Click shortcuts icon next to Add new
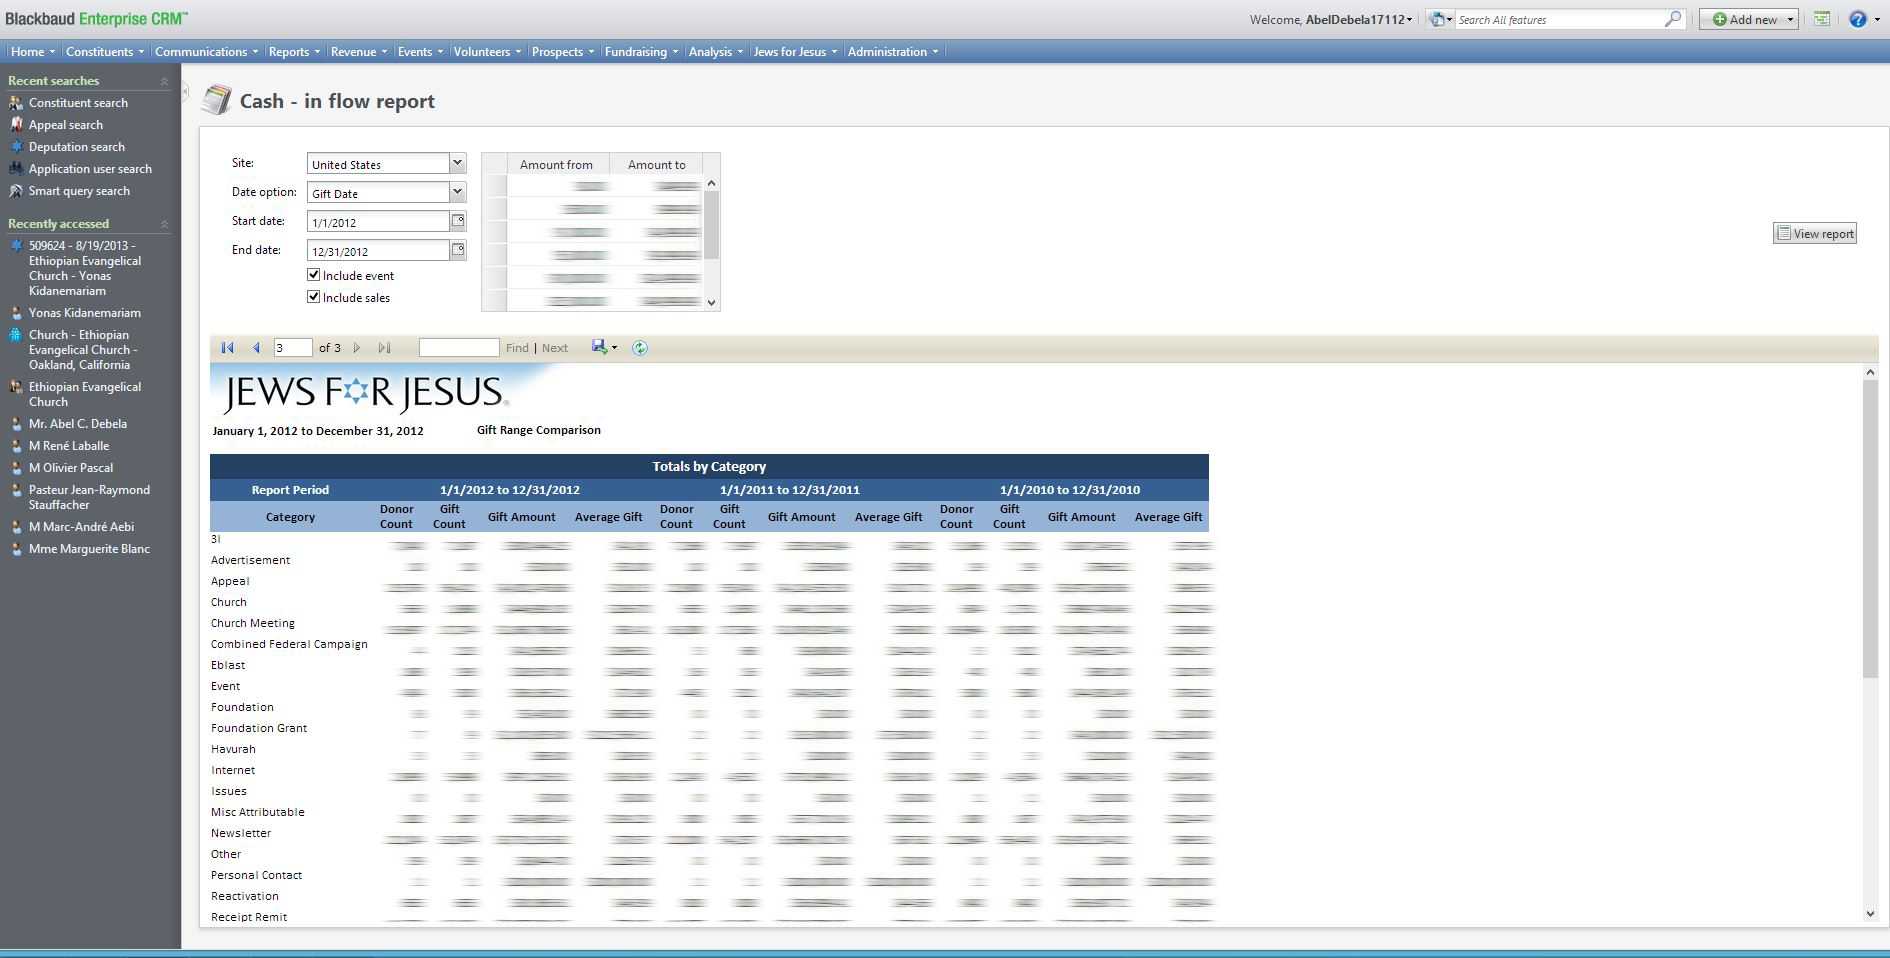The image size is (1890, 958). (1822, 19)
